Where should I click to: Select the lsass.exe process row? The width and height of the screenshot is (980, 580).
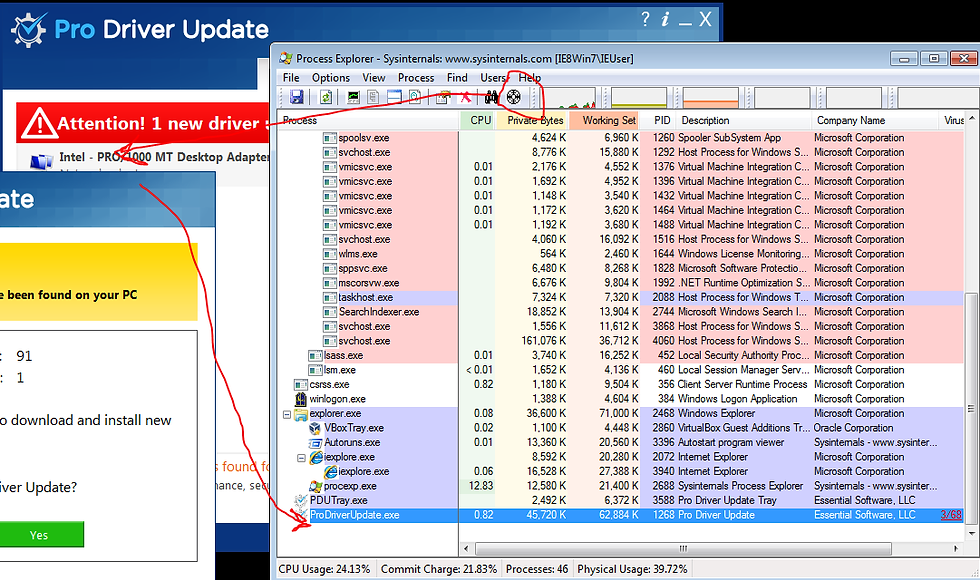point(619,356)
